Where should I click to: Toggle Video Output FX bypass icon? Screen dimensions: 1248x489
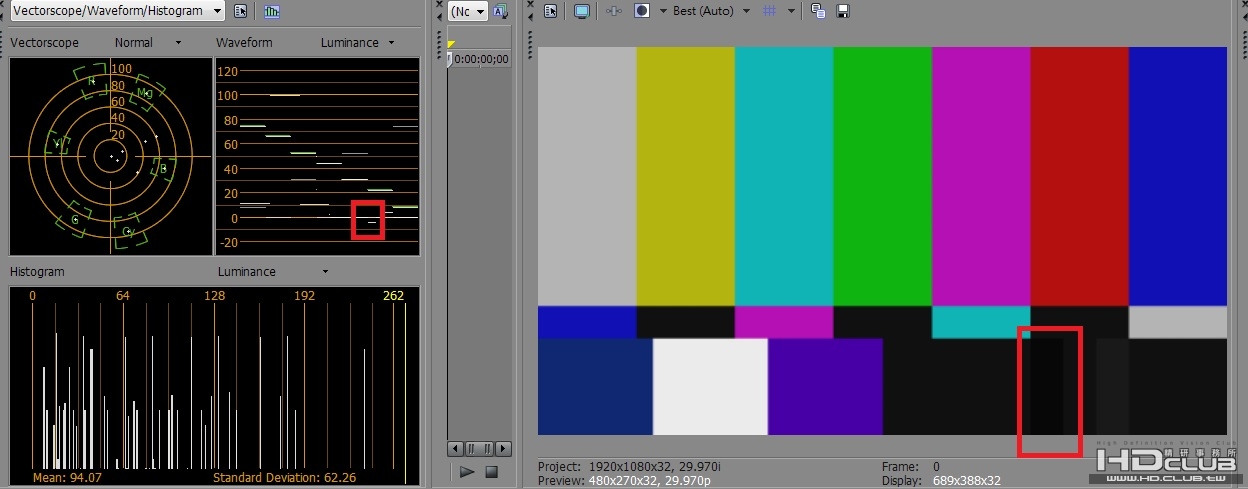(x=615, y=11)
